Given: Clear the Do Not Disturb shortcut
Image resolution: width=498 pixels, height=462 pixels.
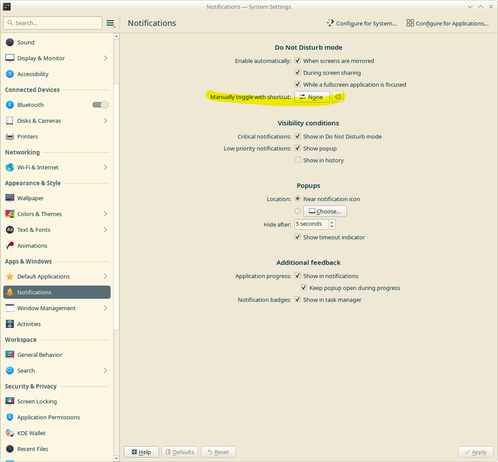Looking at the screenshot, I should coord(338,97).
